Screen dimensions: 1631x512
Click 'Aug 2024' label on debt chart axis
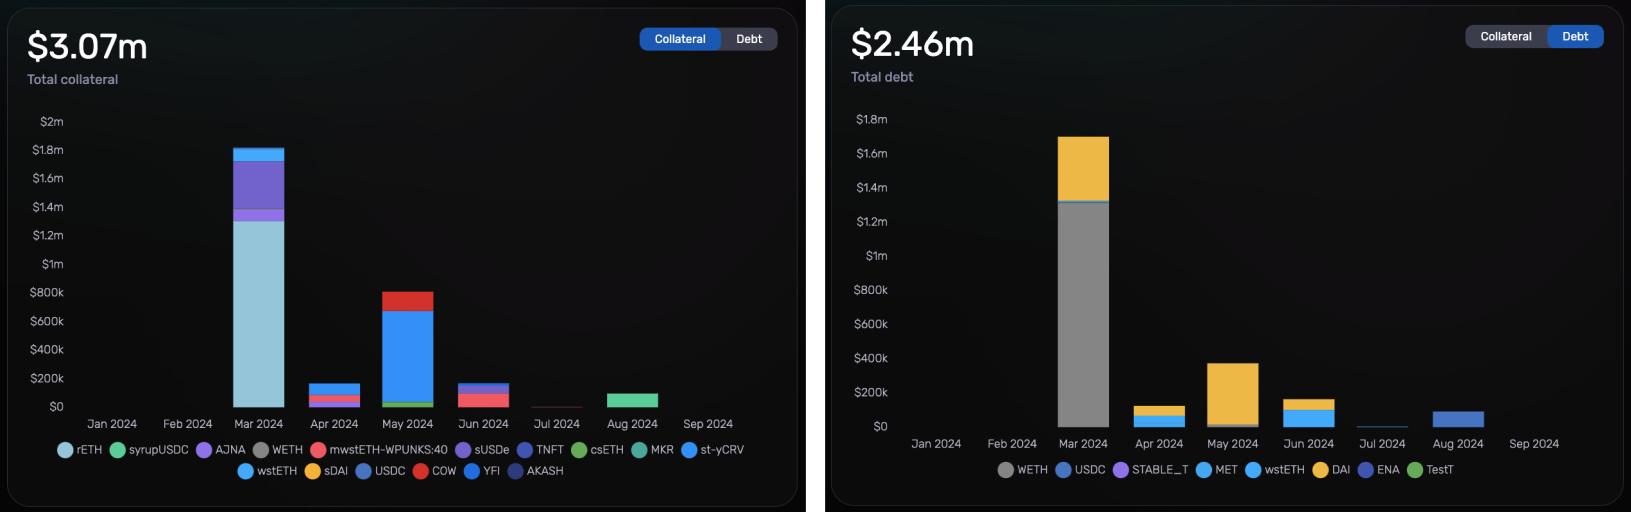(1458, 444)
